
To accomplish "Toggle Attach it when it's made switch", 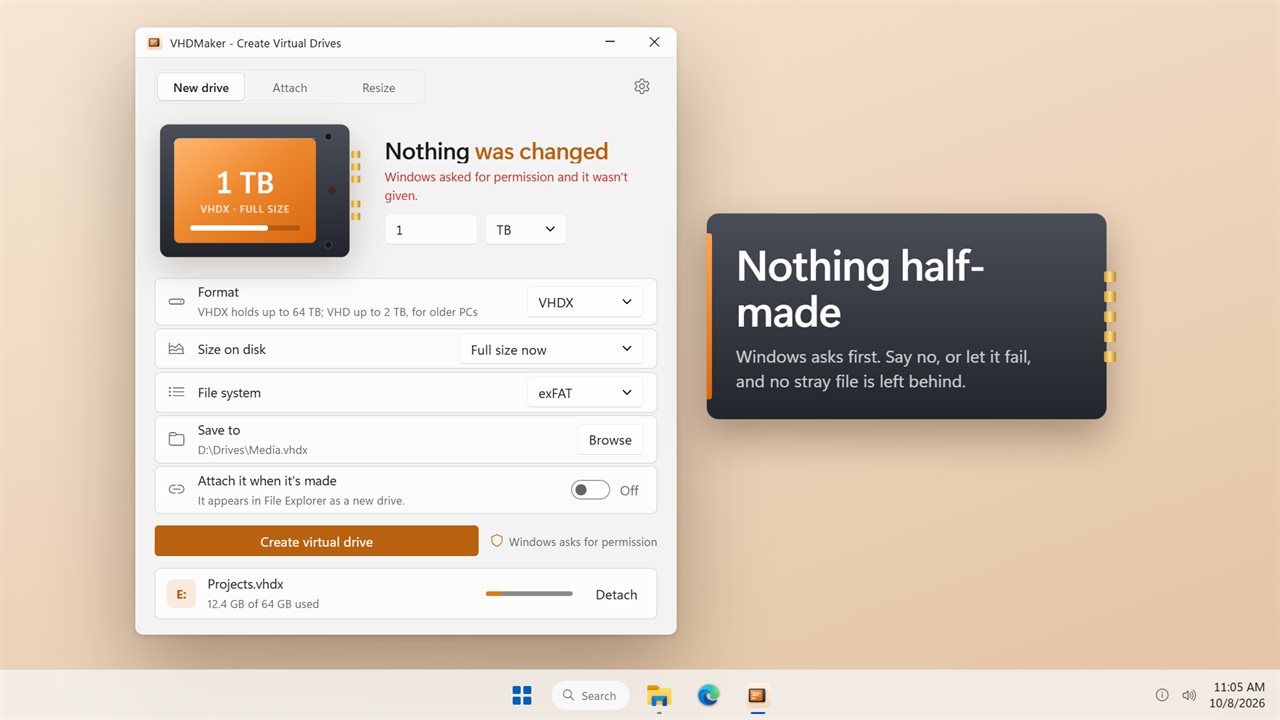I will click(590, 490).
